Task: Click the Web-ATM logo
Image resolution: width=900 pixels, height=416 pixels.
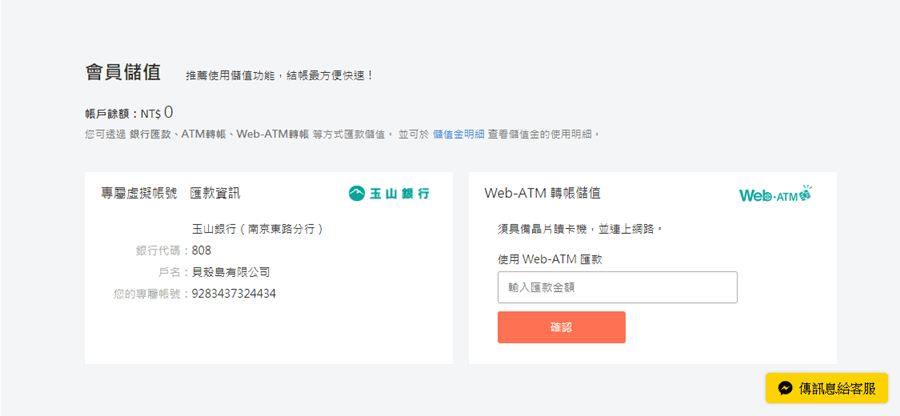Action: 775,194
